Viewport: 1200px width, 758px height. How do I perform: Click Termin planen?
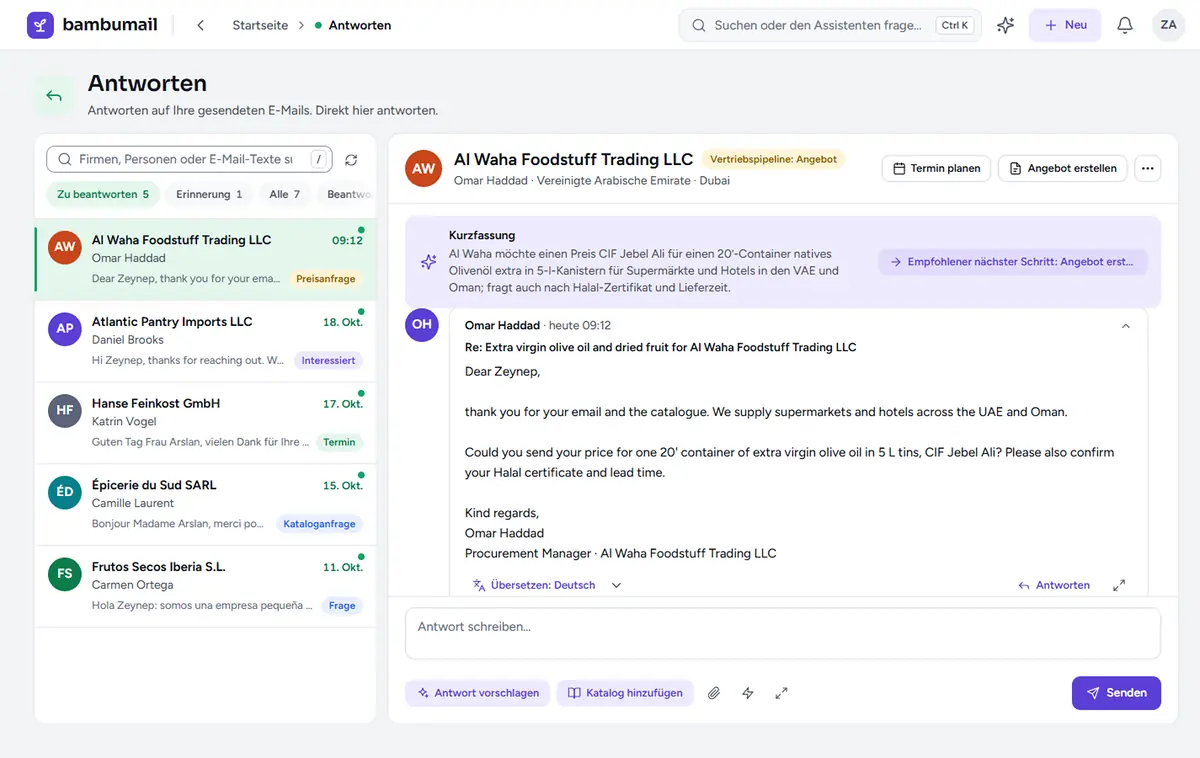click(x=936, y=168)
